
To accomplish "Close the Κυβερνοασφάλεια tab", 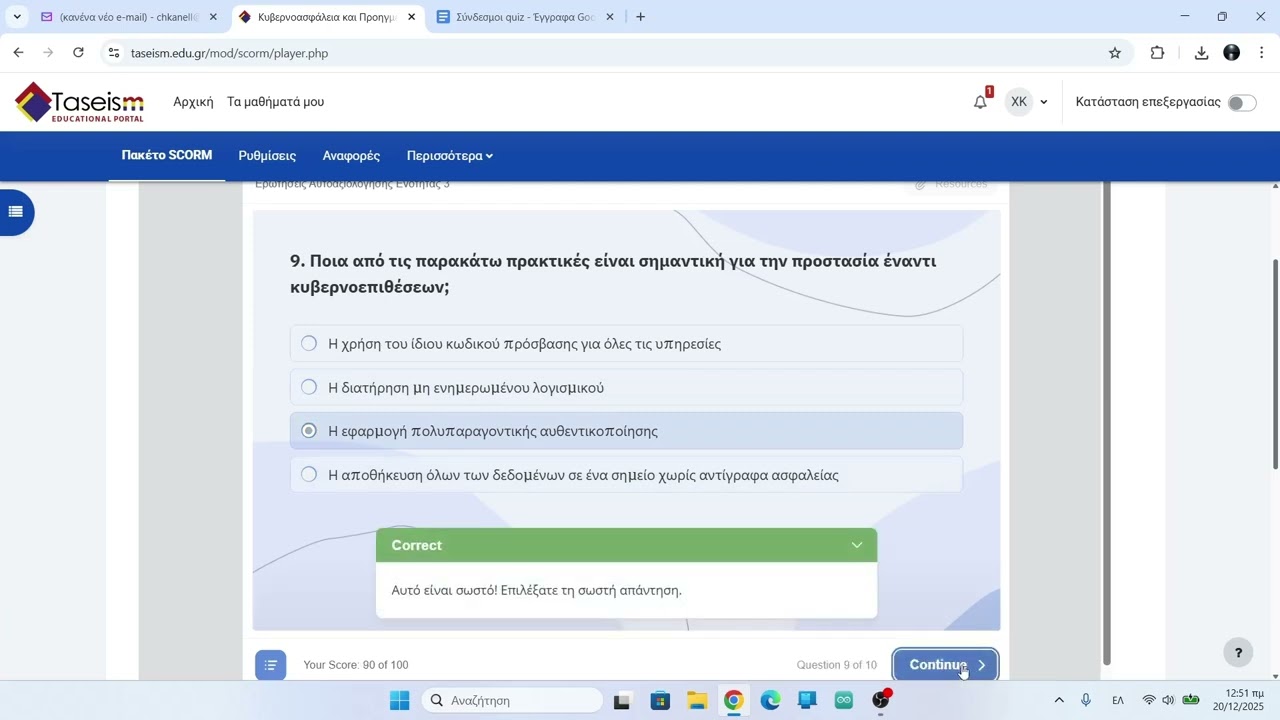I will 411,17.
